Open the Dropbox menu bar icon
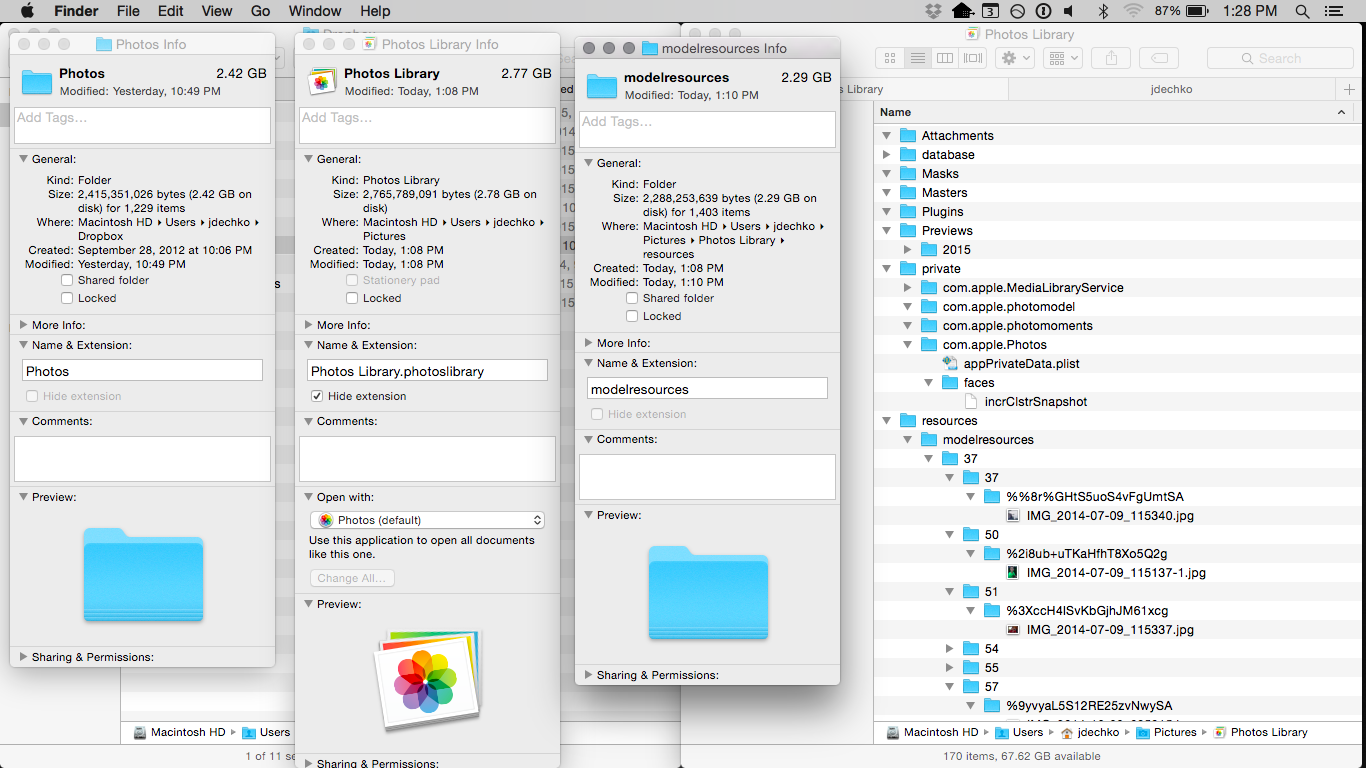 [934, 11]
